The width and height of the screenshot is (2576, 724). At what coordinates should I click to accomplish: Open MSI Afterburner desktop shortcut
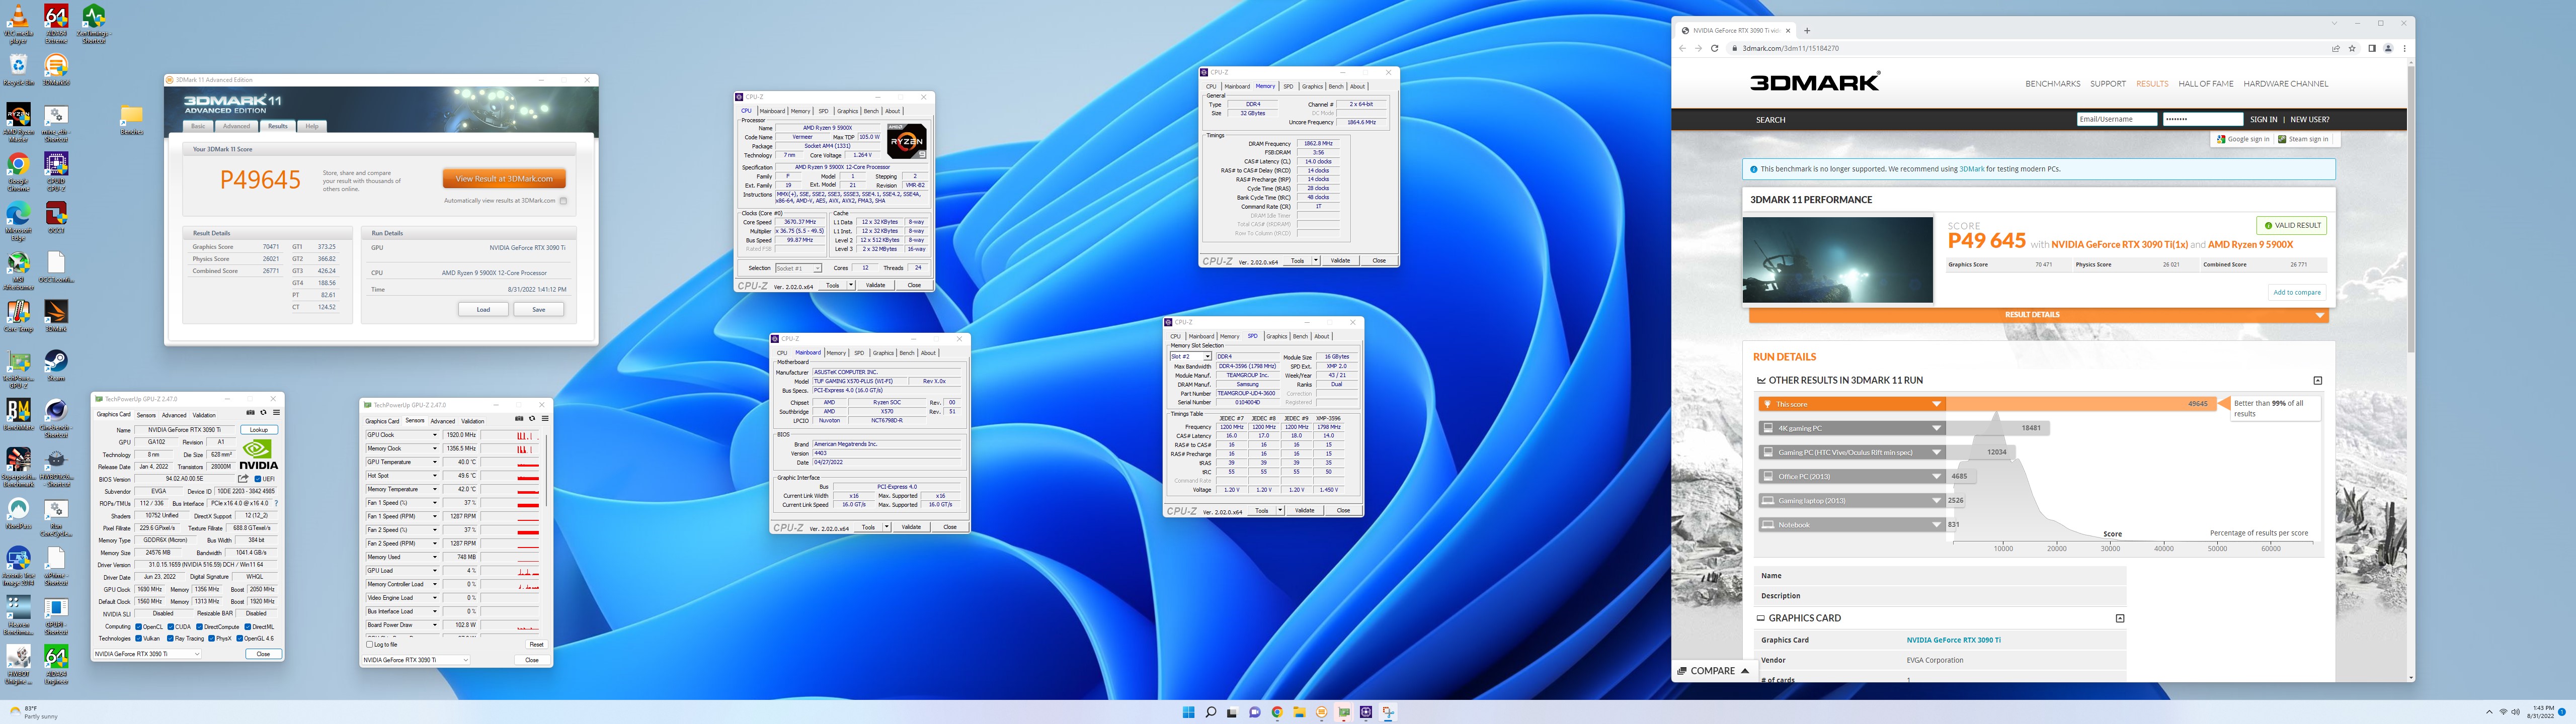click(18, 270)
